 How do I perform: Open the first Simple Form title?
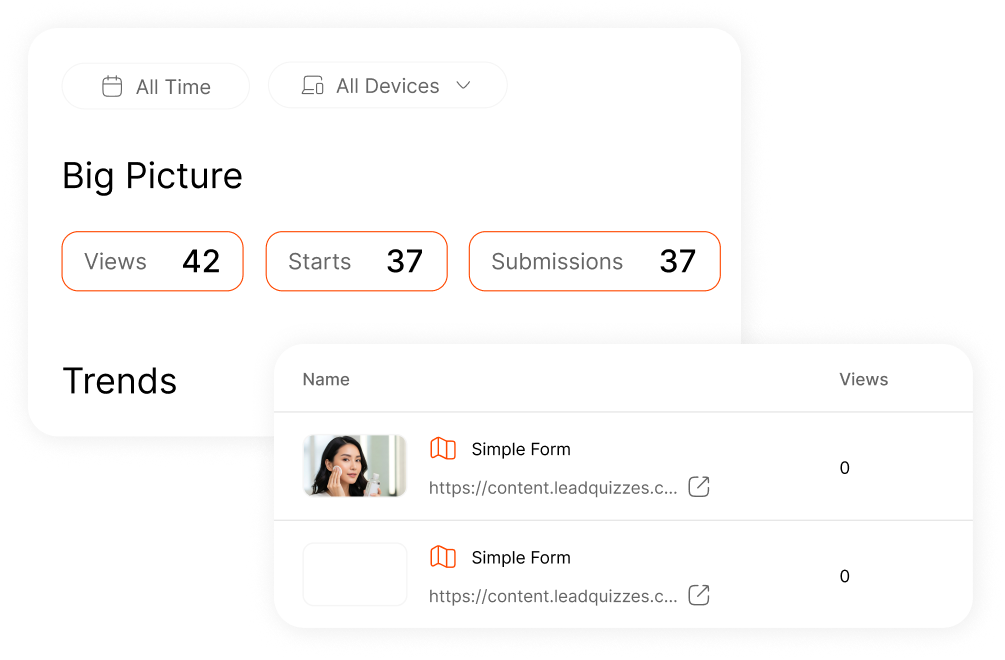tap(521, 450)
